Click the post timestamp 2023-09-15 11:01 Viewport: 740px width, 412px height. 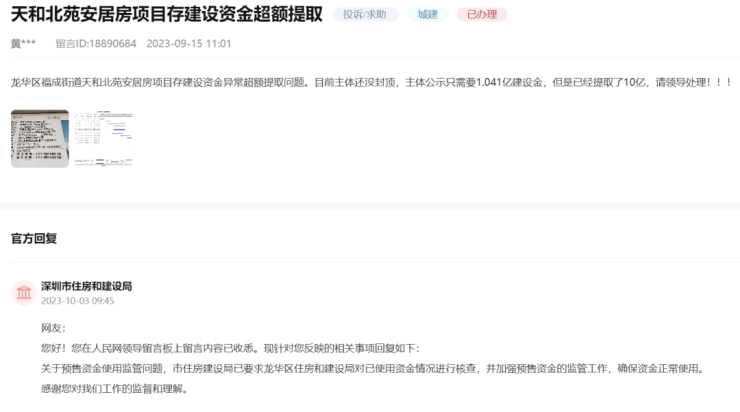189,43
